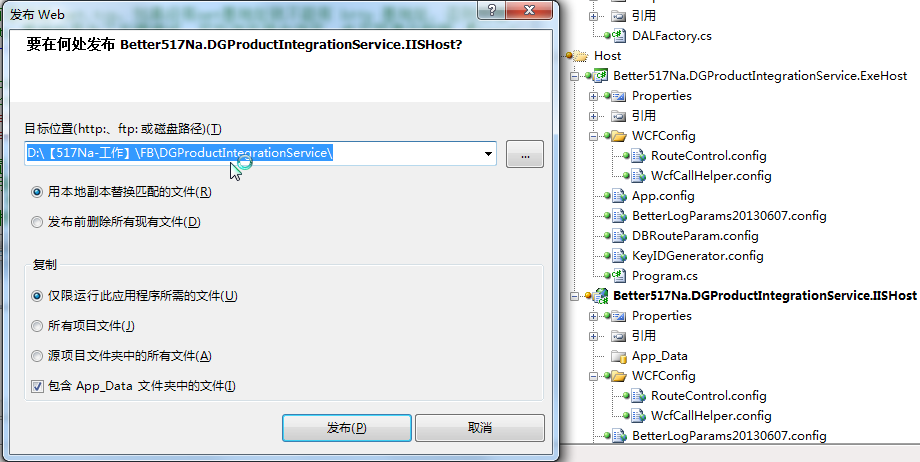Click the dialog help question mark button

(492, 9)
